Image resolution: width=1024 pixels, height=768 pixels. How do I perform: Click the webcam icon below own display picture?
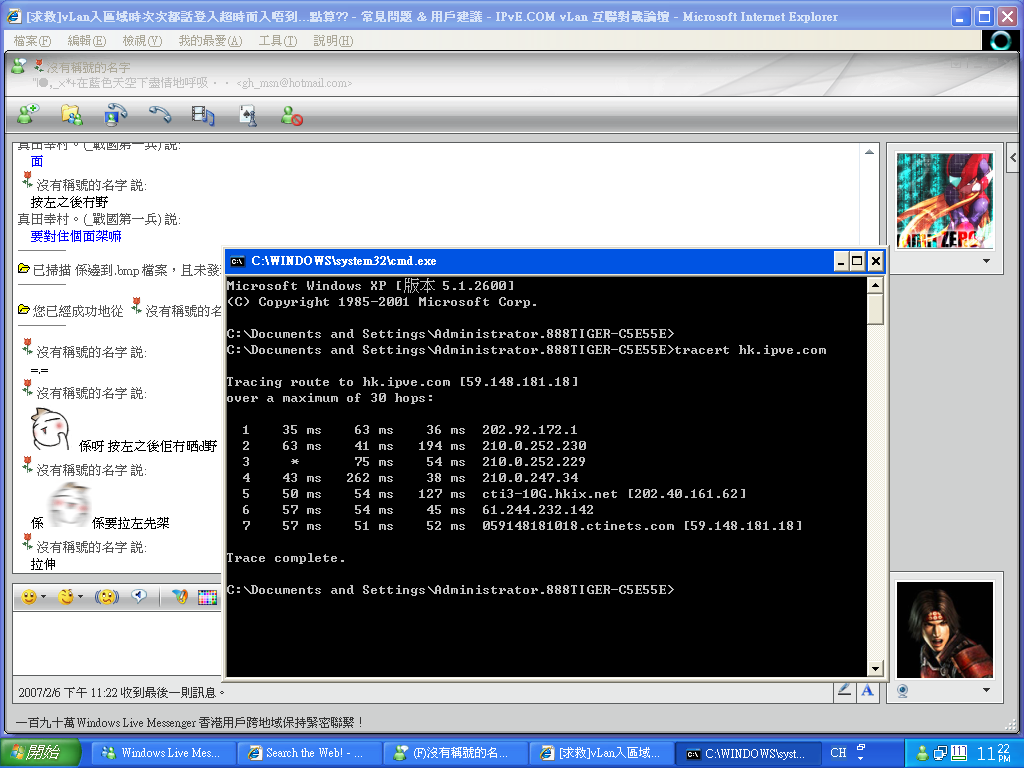[903, 691]
